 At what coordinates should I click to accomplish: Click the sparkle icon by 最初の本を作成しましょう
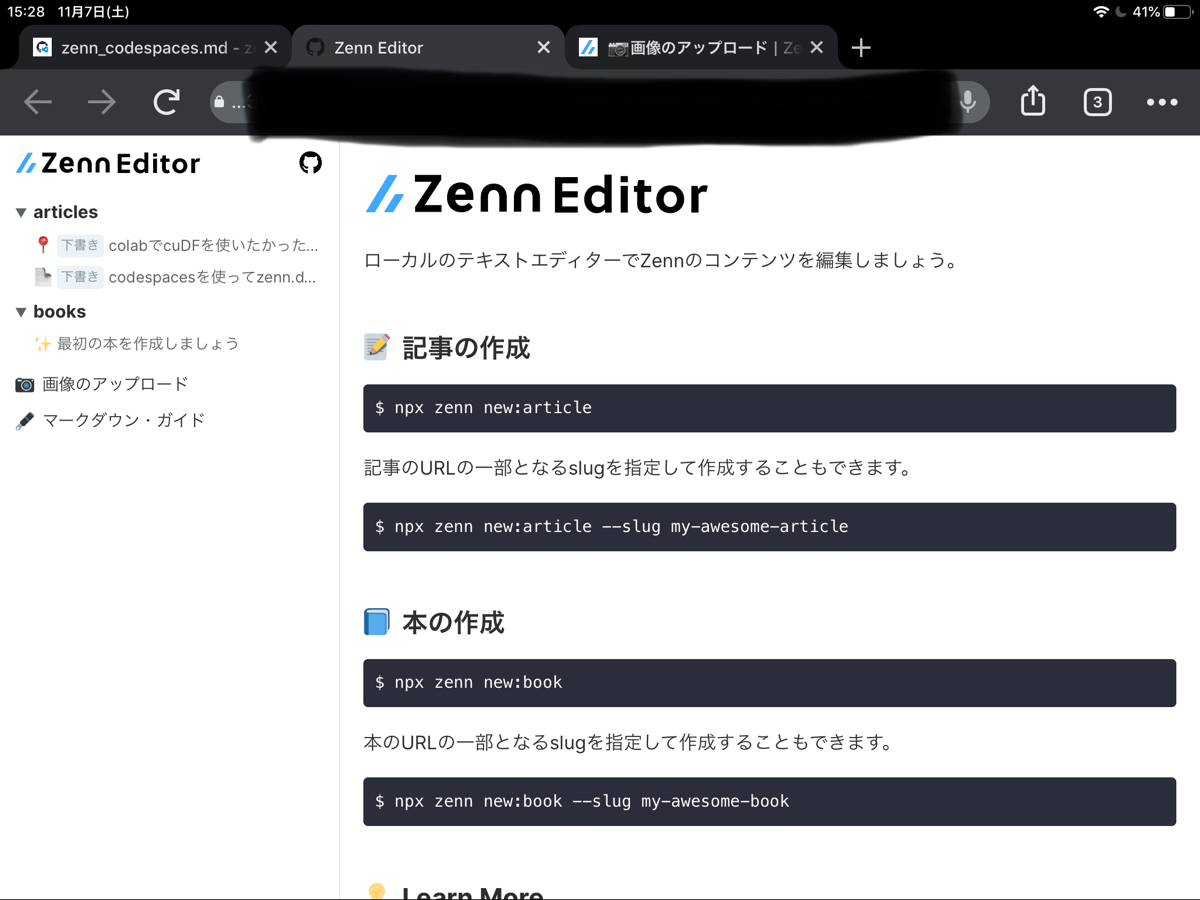click(43, 344)
